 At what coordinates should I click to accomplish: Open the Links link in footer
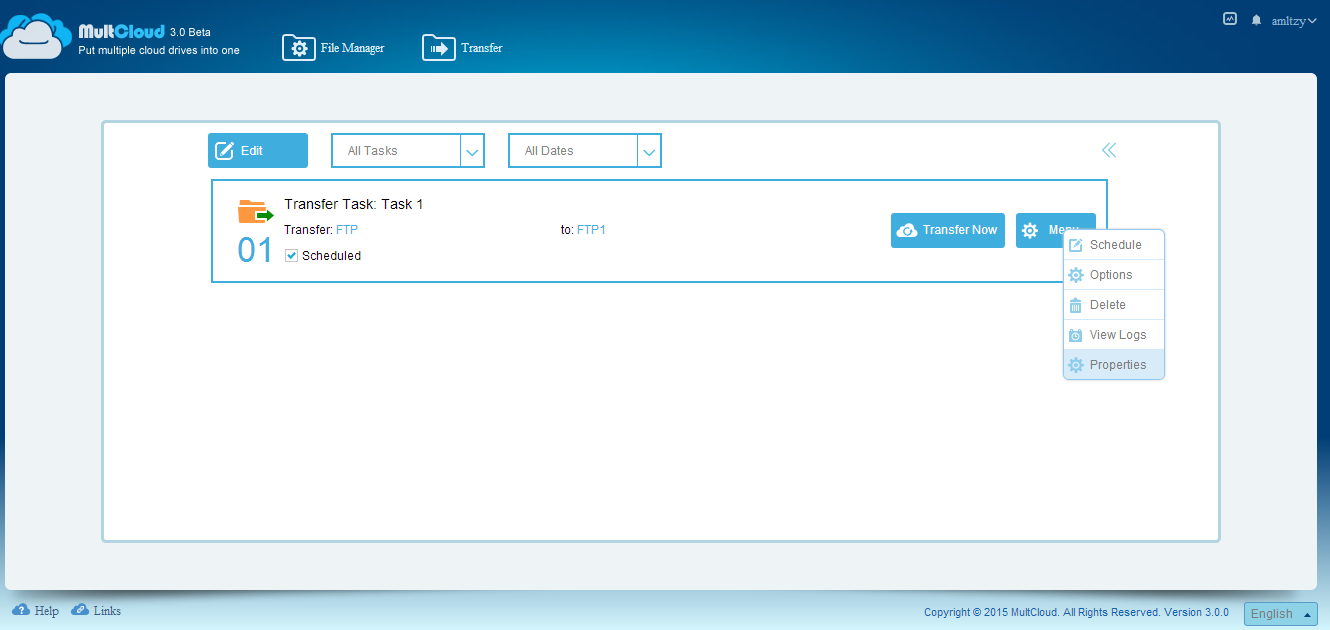96,610
